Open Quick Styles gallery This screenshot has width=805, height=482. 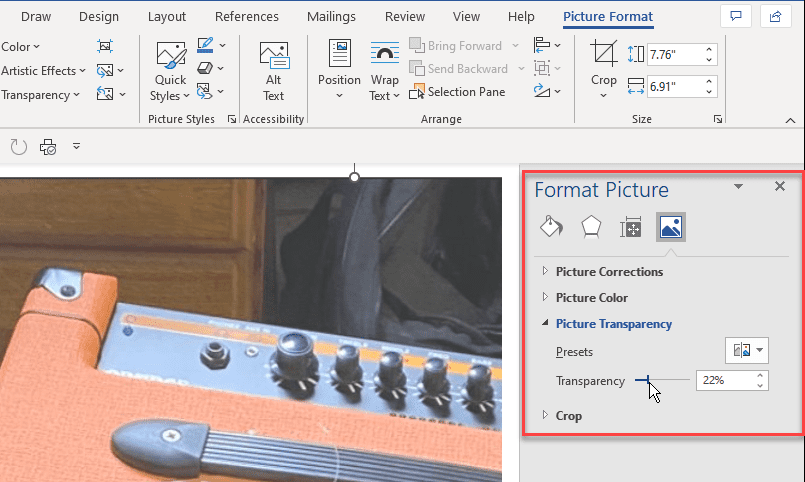pos(171,71)
